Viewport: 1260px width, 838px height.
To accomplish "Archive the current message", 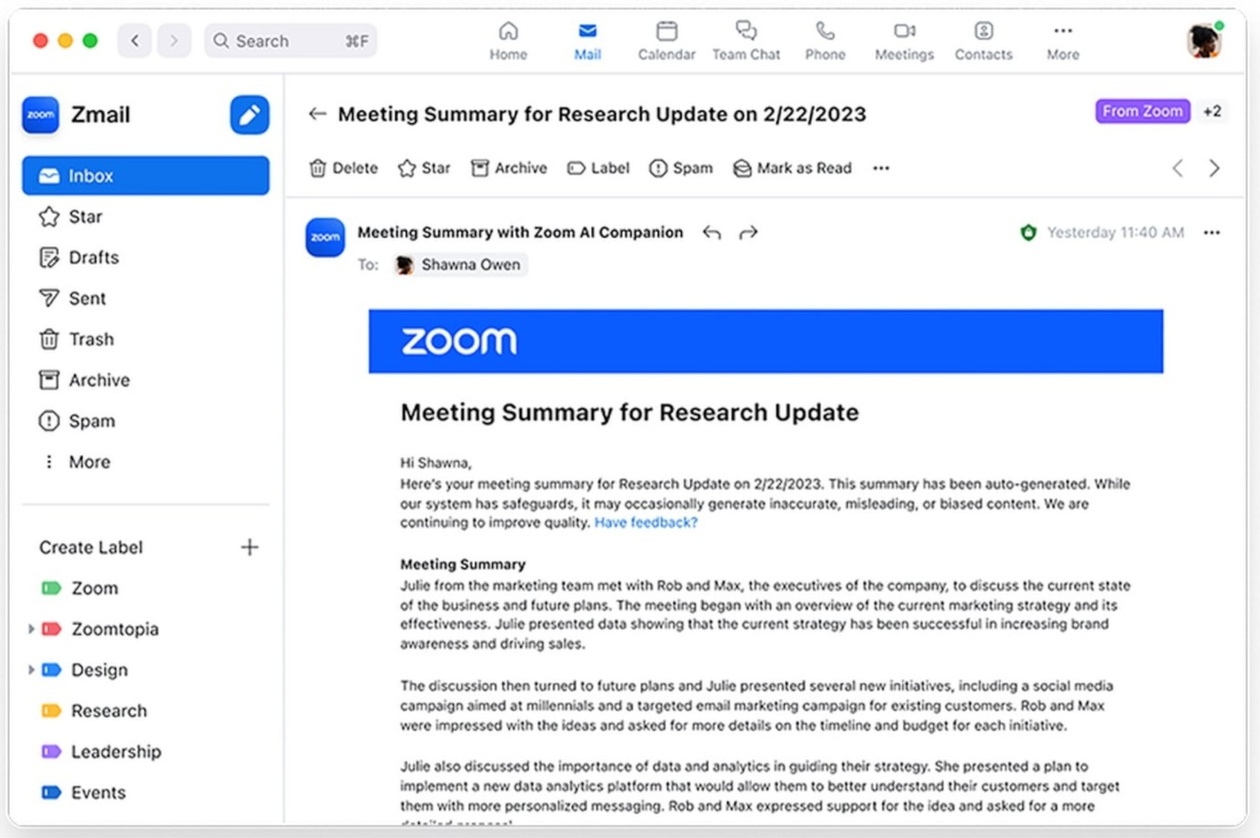I will [x=509, y=168].
